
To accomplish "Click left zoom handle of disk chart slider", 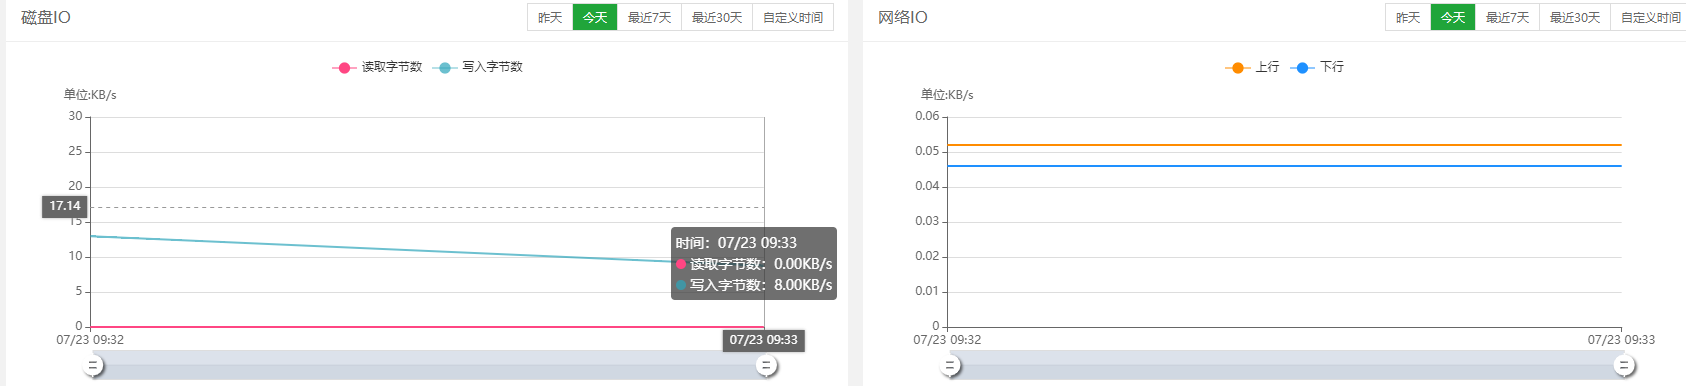I will click(x=92, y=366).
